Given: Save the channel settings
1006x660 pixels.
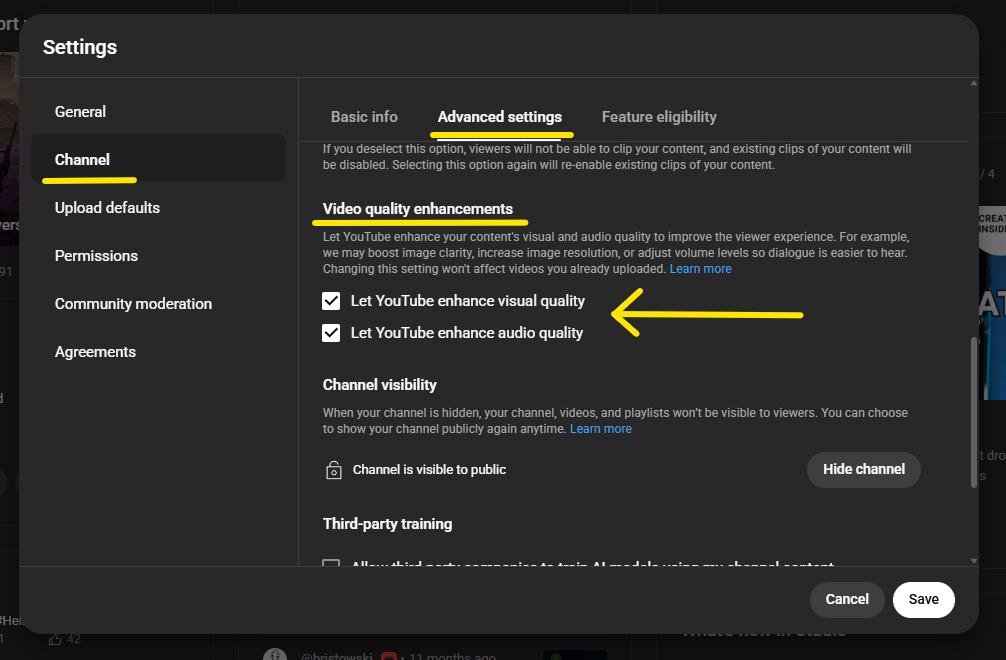Looking at the screenshot, I should click(923, 599).
